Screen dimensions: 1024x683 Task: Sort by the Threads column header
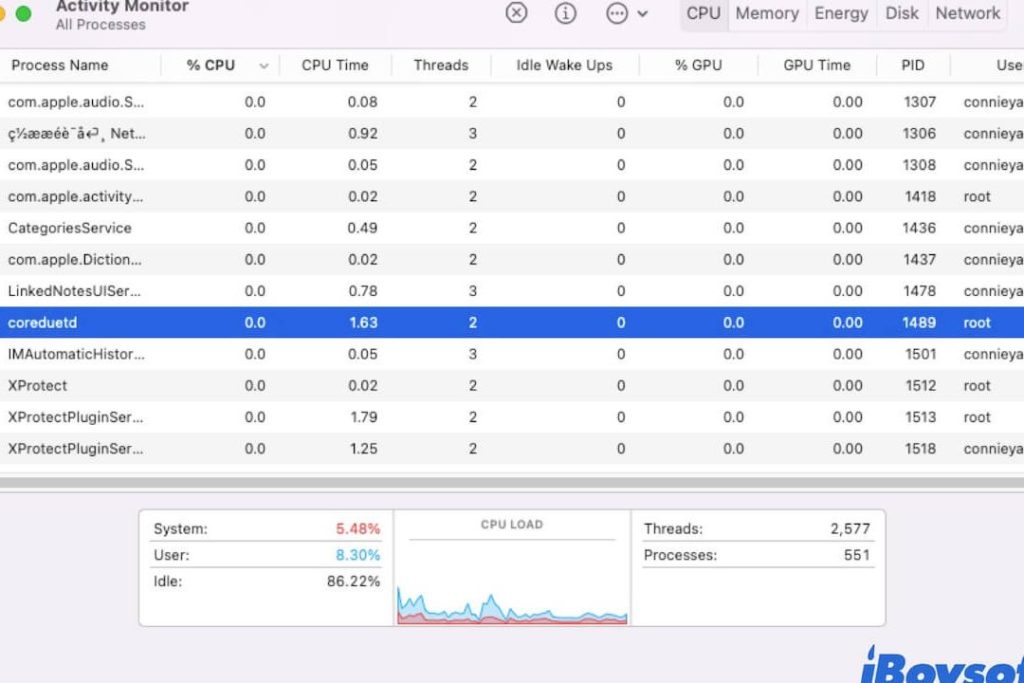pyautogui.click(x=441, y=65)
